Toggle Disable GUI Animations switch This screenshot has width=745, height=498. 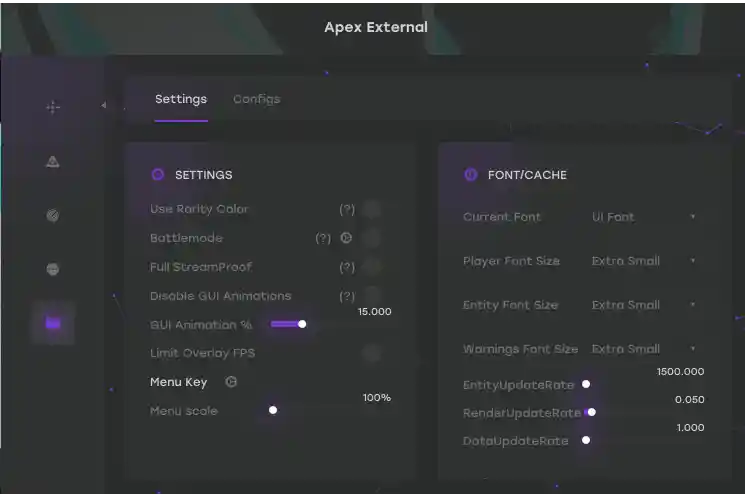[372, 294]
